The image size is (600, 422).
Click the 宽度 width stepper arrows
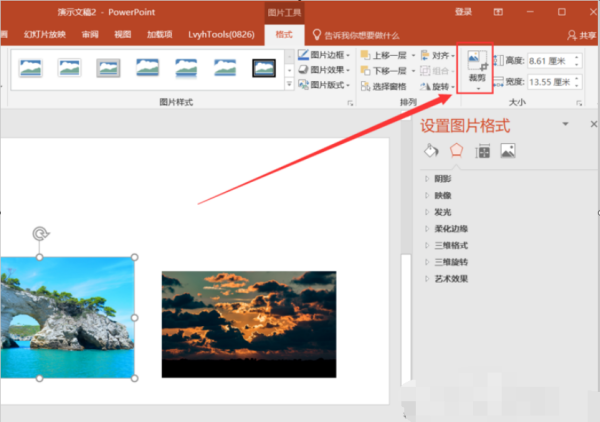tap(577, 82)
